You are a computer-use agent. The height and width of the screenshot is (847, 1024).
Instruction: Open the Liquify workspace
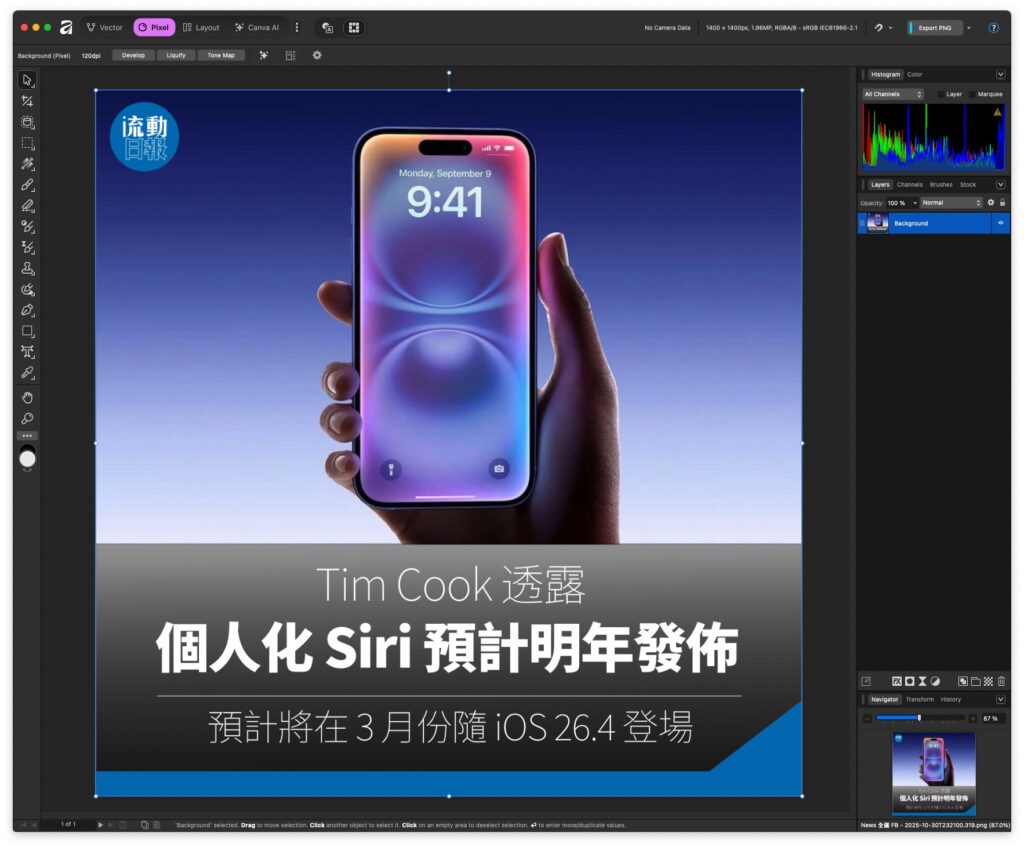click(x=176, y=55)
